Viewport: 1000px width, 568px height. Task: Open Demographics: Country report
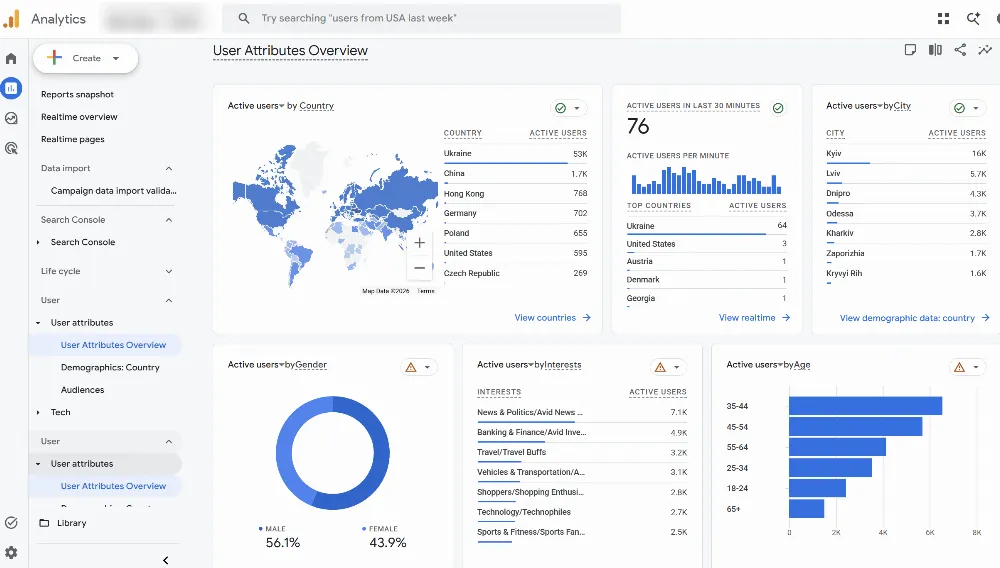tap(110, 367)
